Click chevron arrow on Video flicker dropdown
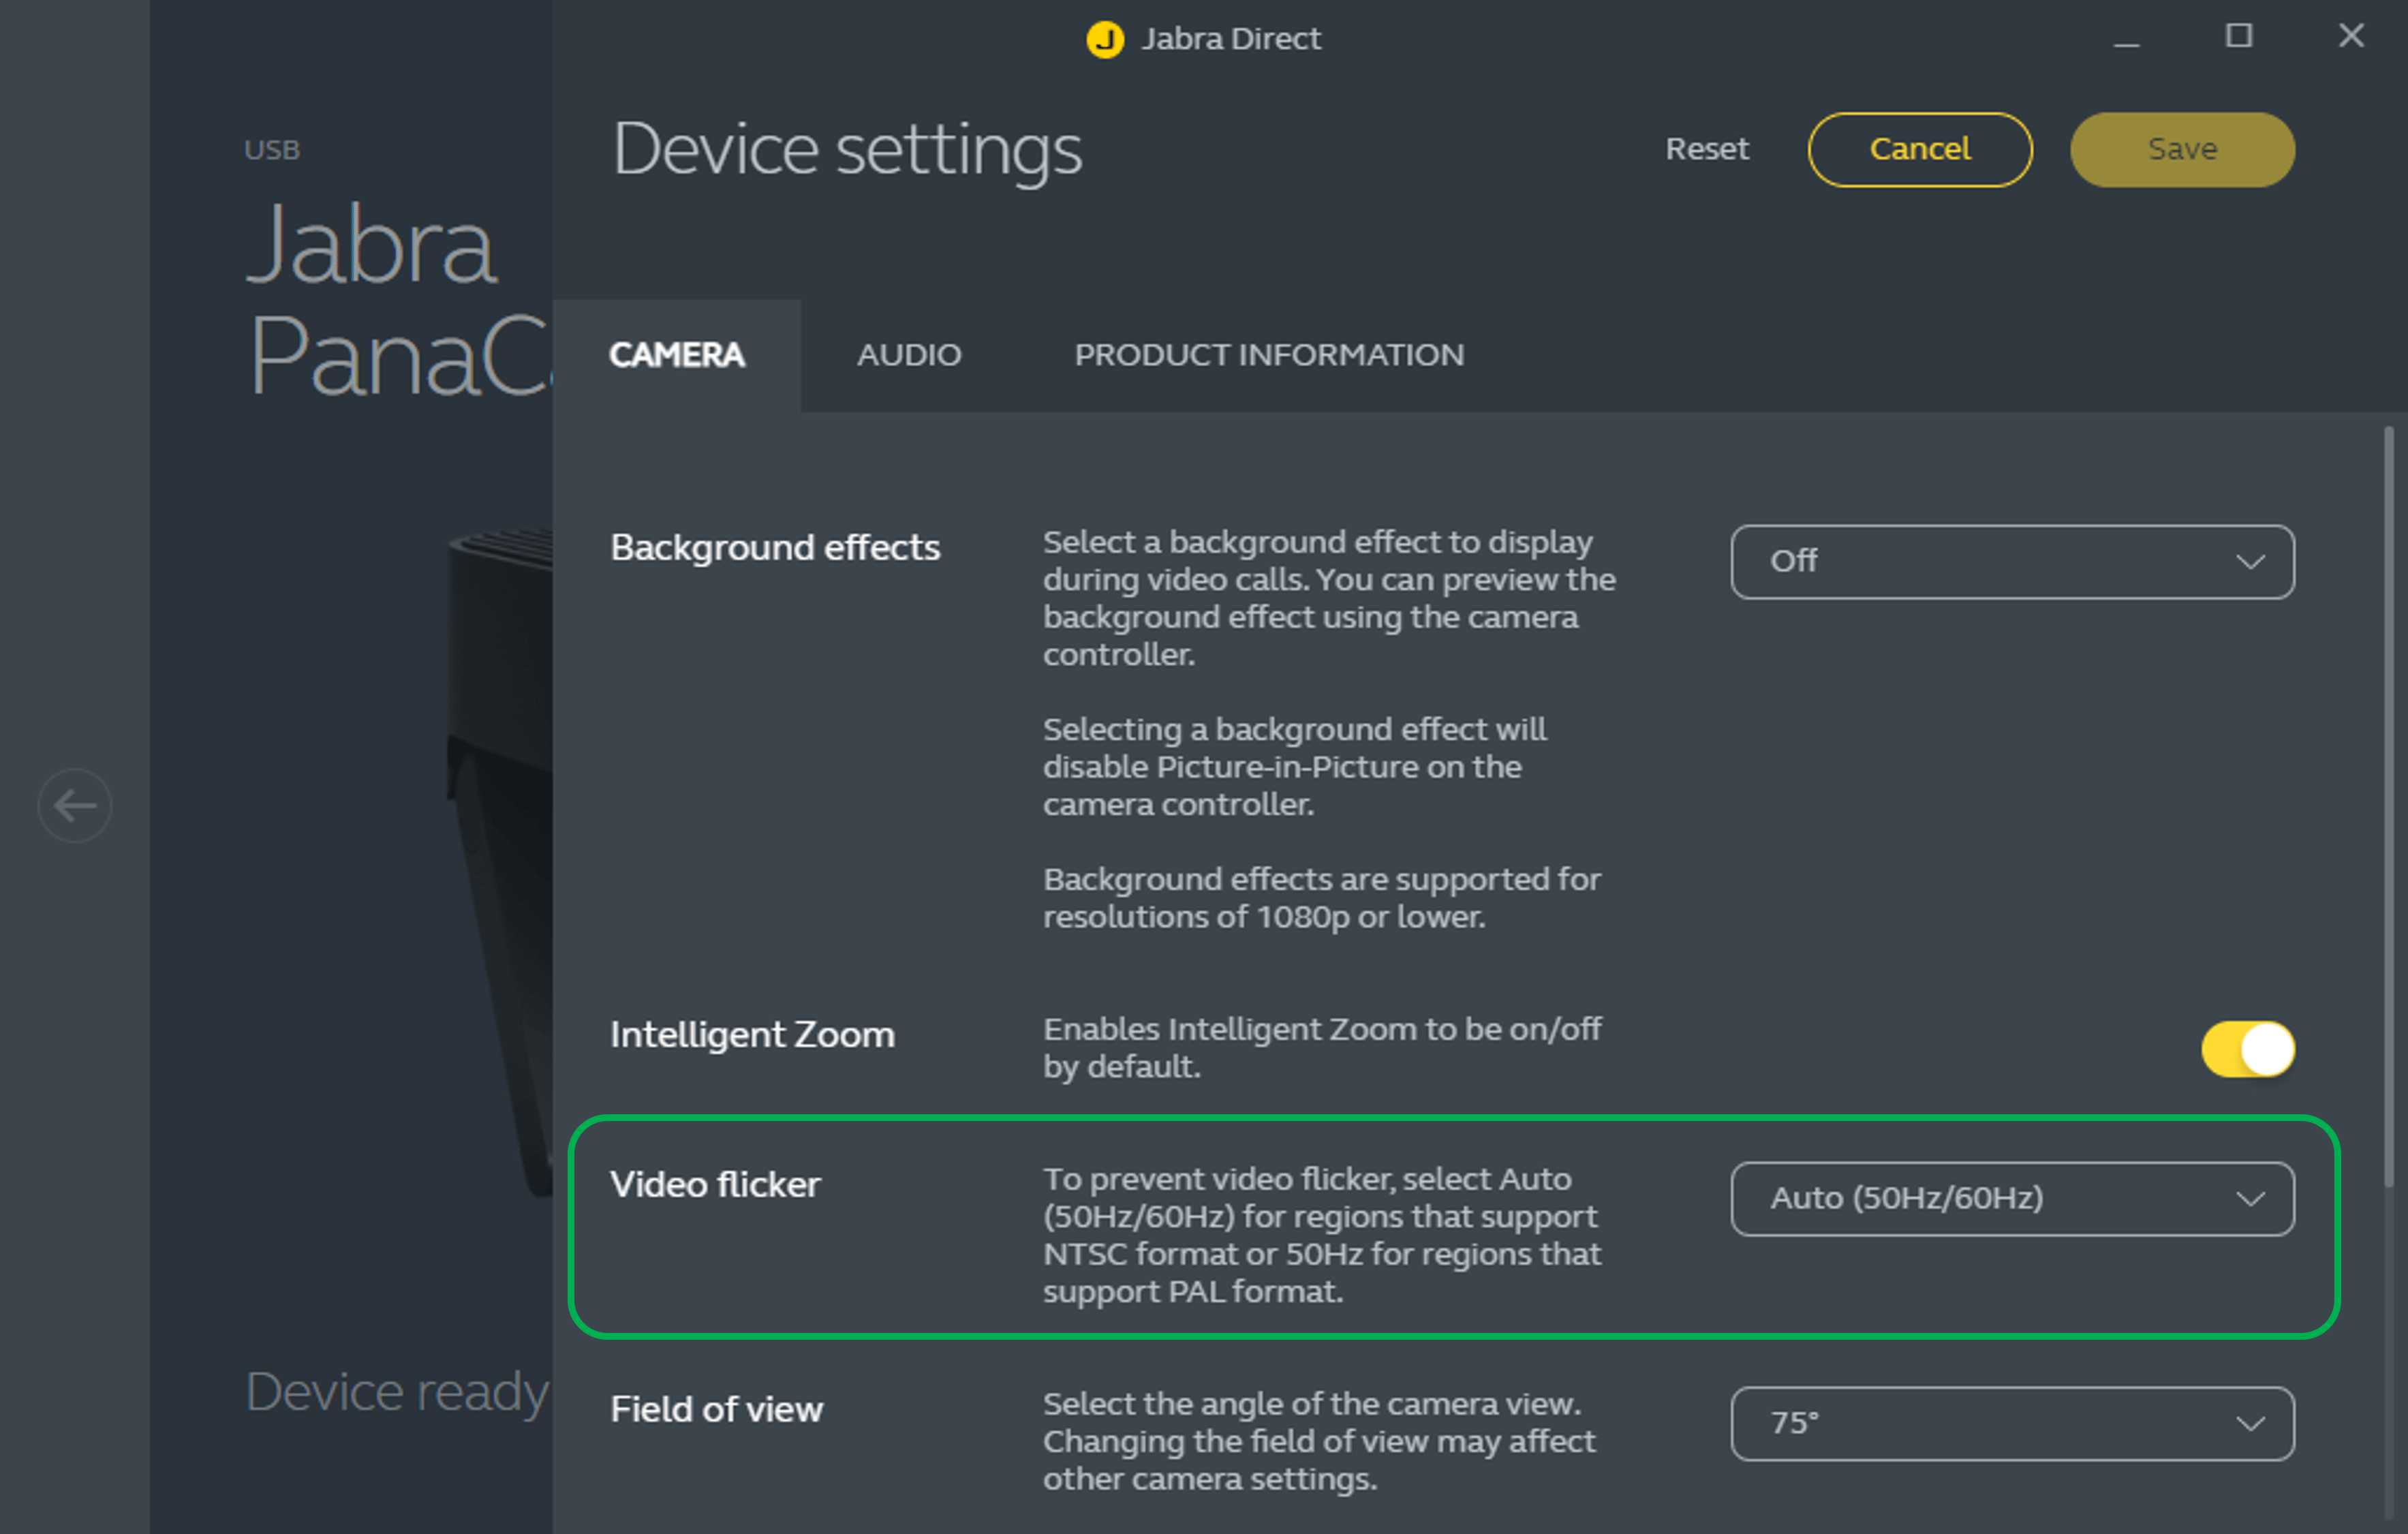 2250,1199
